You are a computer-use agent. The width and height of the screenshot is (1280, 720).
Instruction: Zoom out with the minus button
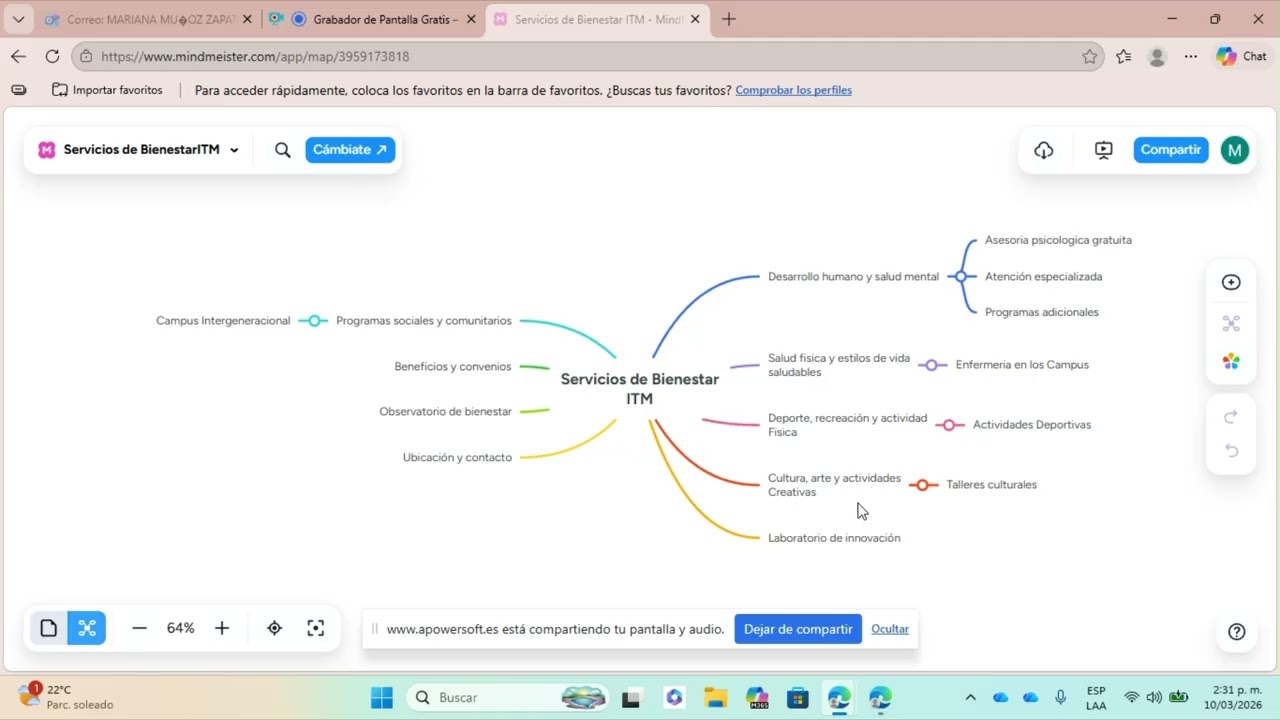[140, 628]
